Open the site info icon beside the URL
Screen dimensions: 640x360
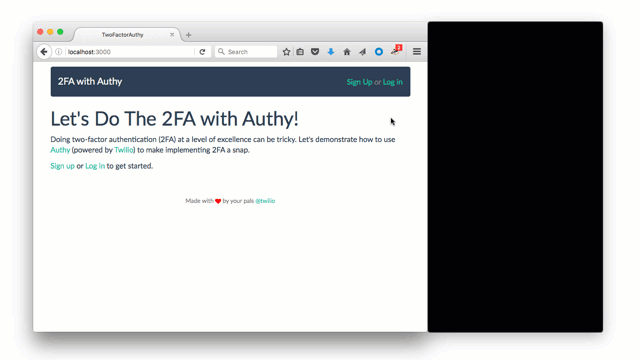tap(59, 52)
